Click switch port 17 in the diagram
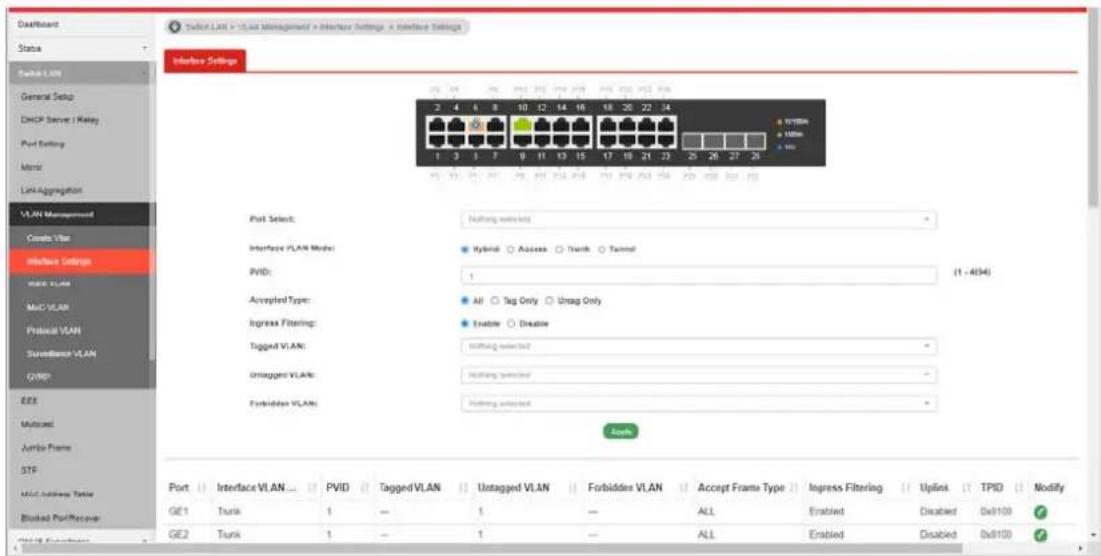The width and height of the screenshot is (1101, 556). click(608, 140)
